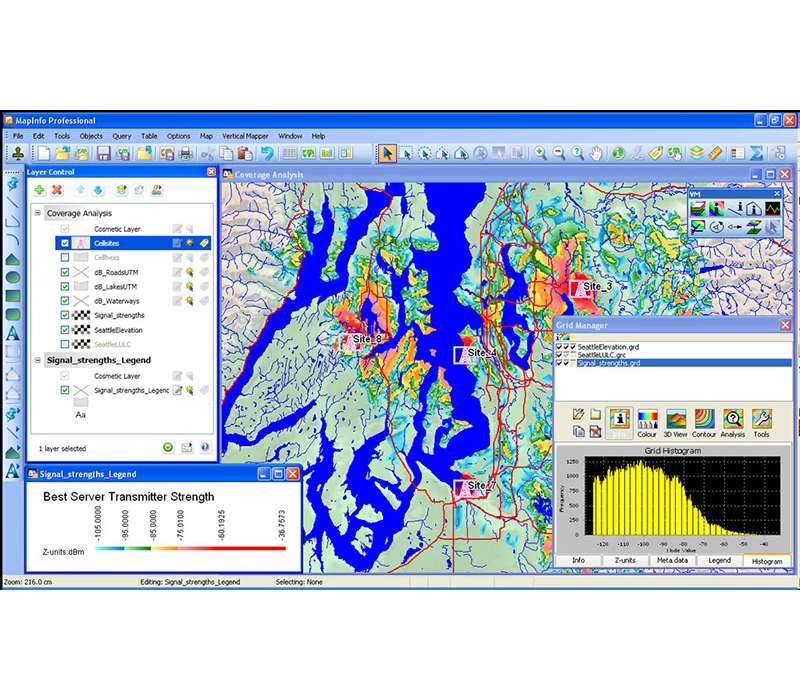Click the blue help icon in Layer Control

click(x=205, y=448)
